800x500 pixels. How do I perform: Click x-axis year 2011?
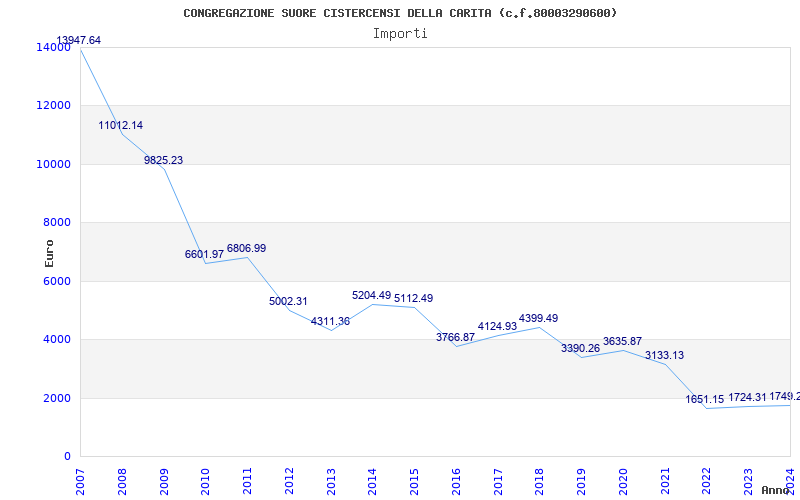[x=247, y=482]
